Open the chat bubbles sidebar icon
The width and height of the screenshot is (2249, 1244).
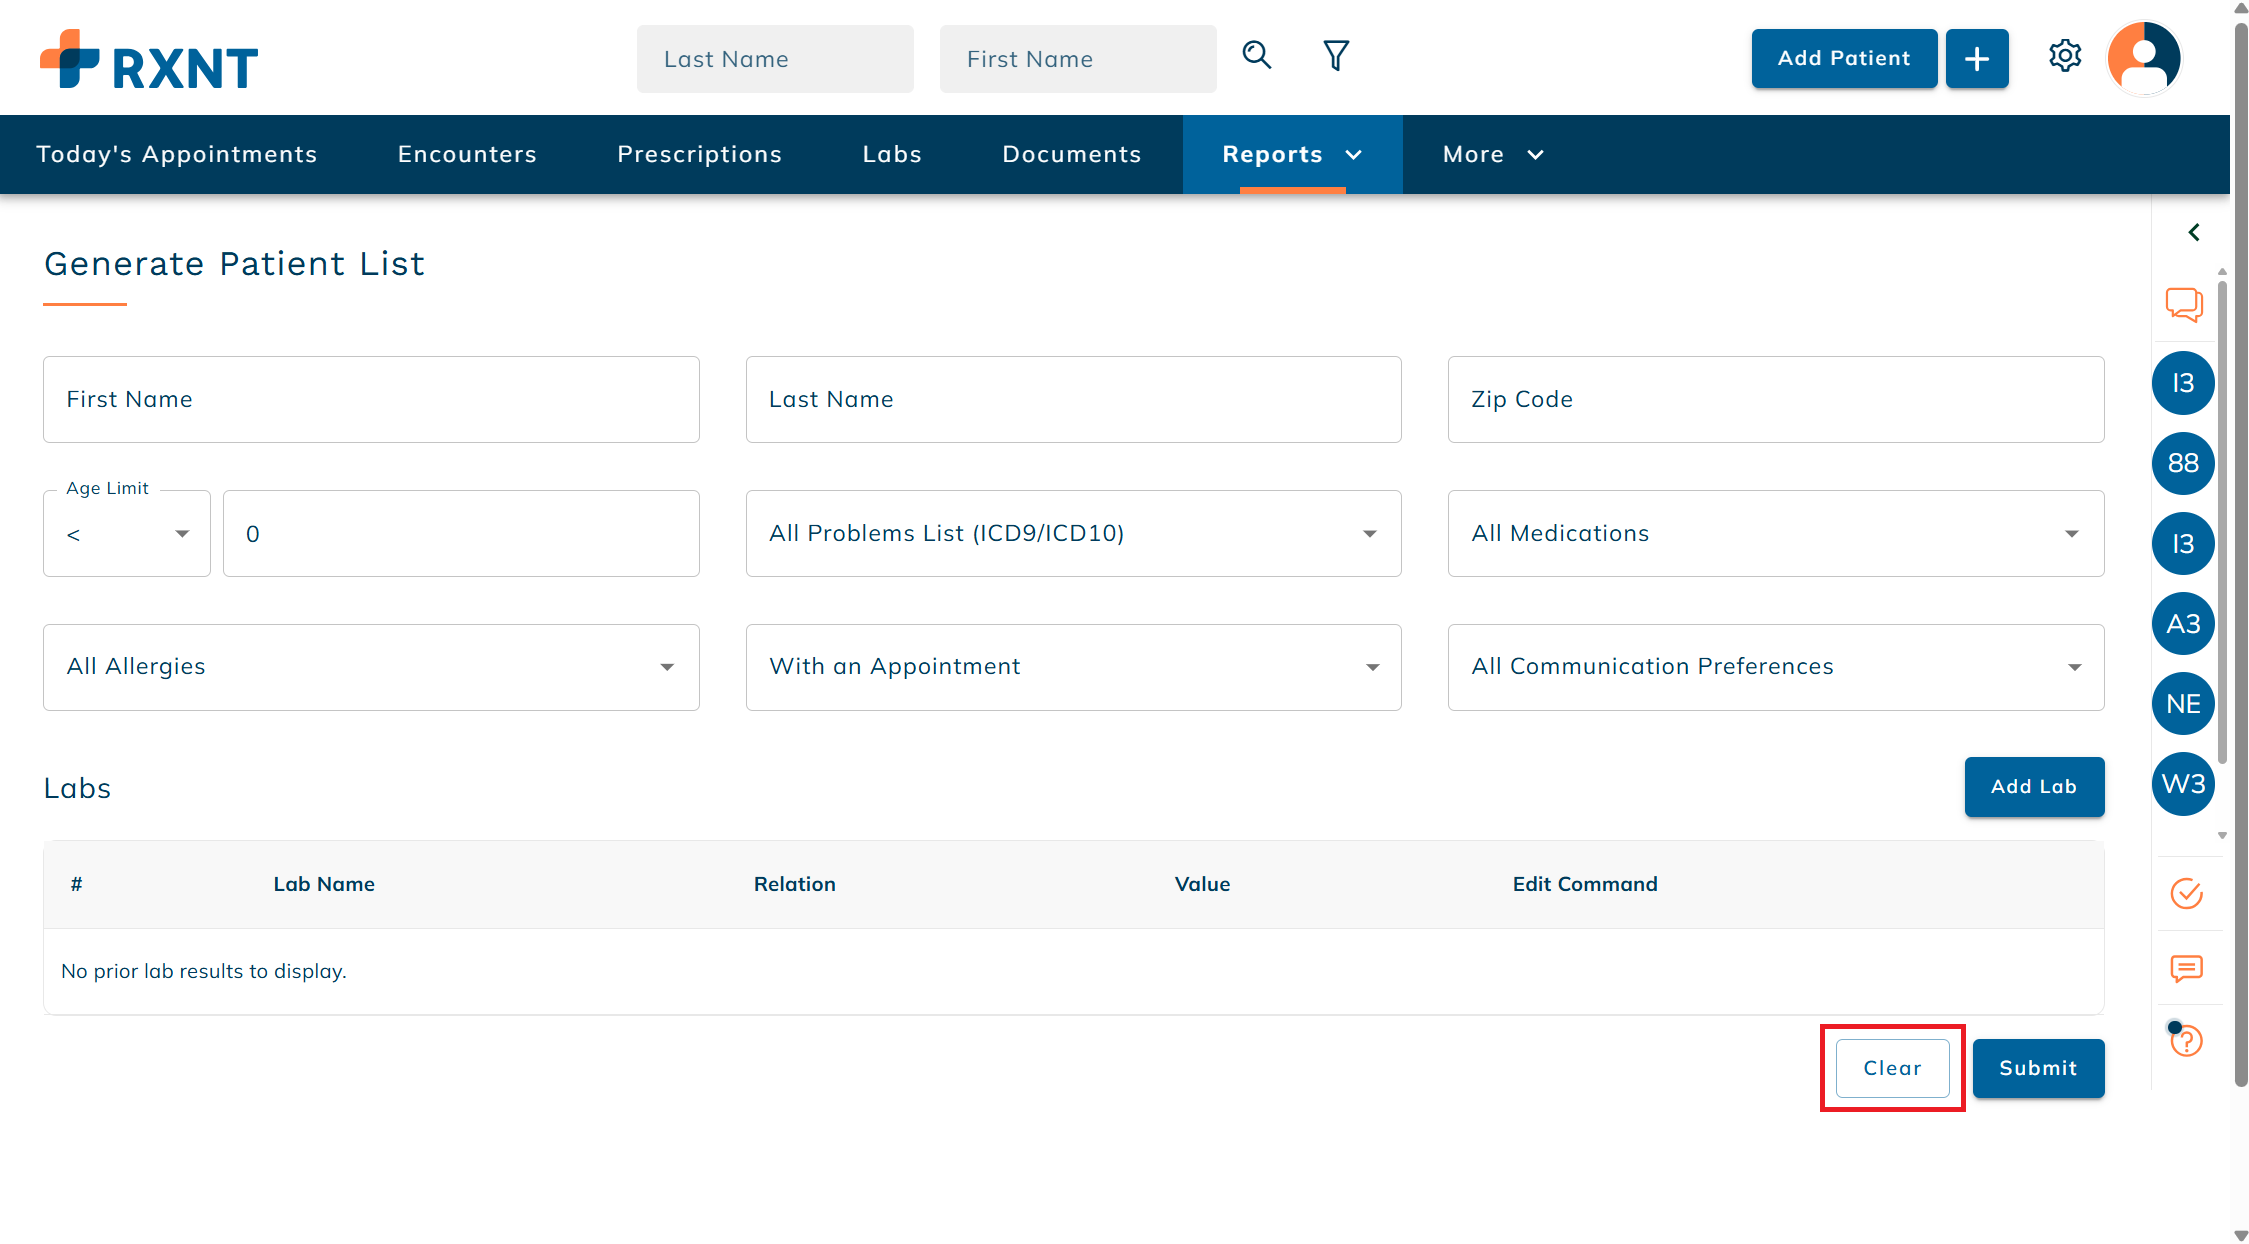click(x=2184, y=304)
